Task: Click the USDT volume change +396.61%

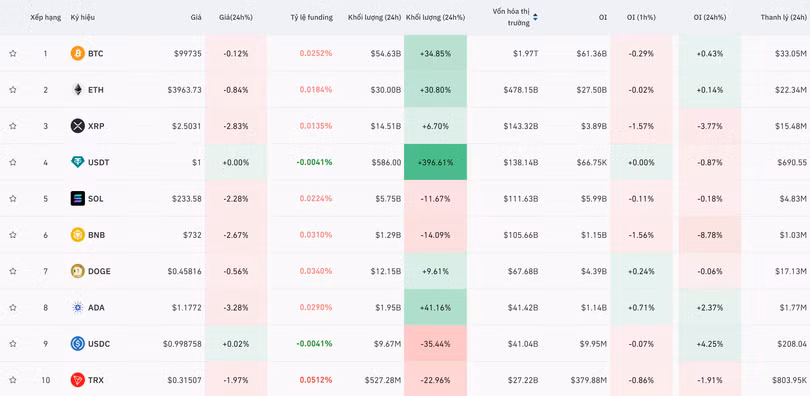Action: pos(435,162)
